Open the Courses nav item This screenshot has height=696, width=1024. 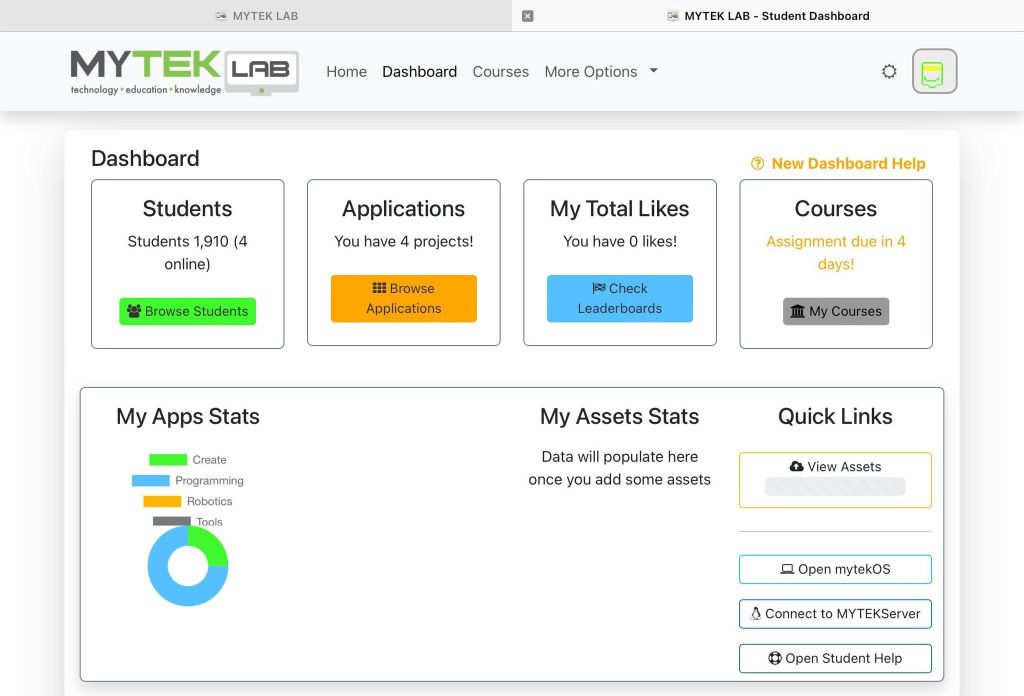(x=500, y=72)
